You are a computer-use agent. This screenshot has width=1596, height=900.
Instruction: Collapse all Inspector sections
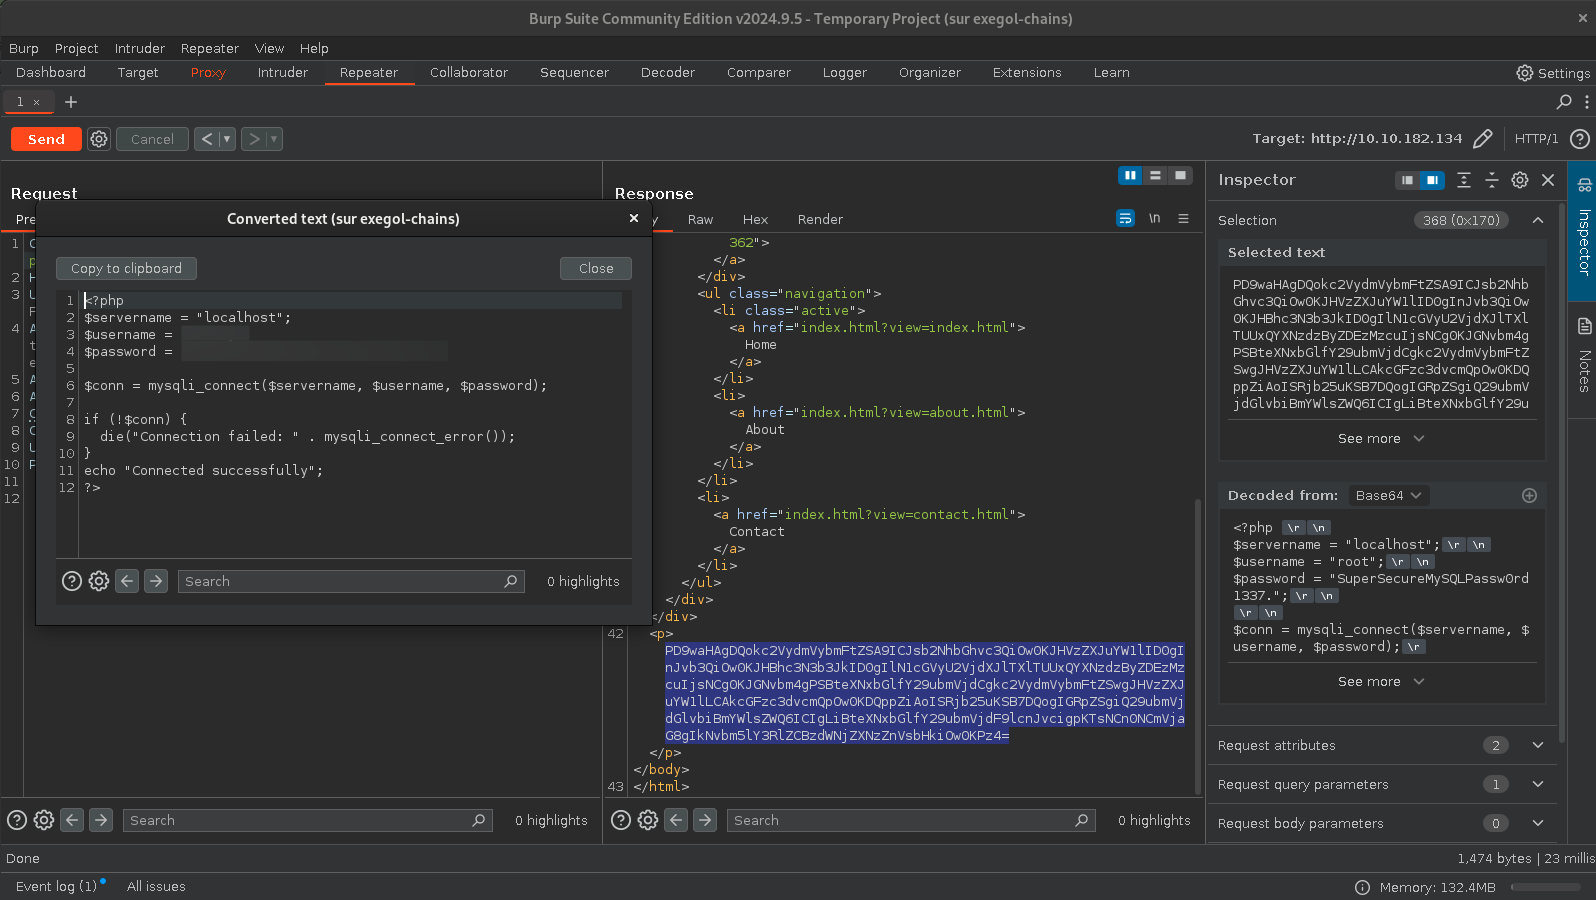[1492, 180]
